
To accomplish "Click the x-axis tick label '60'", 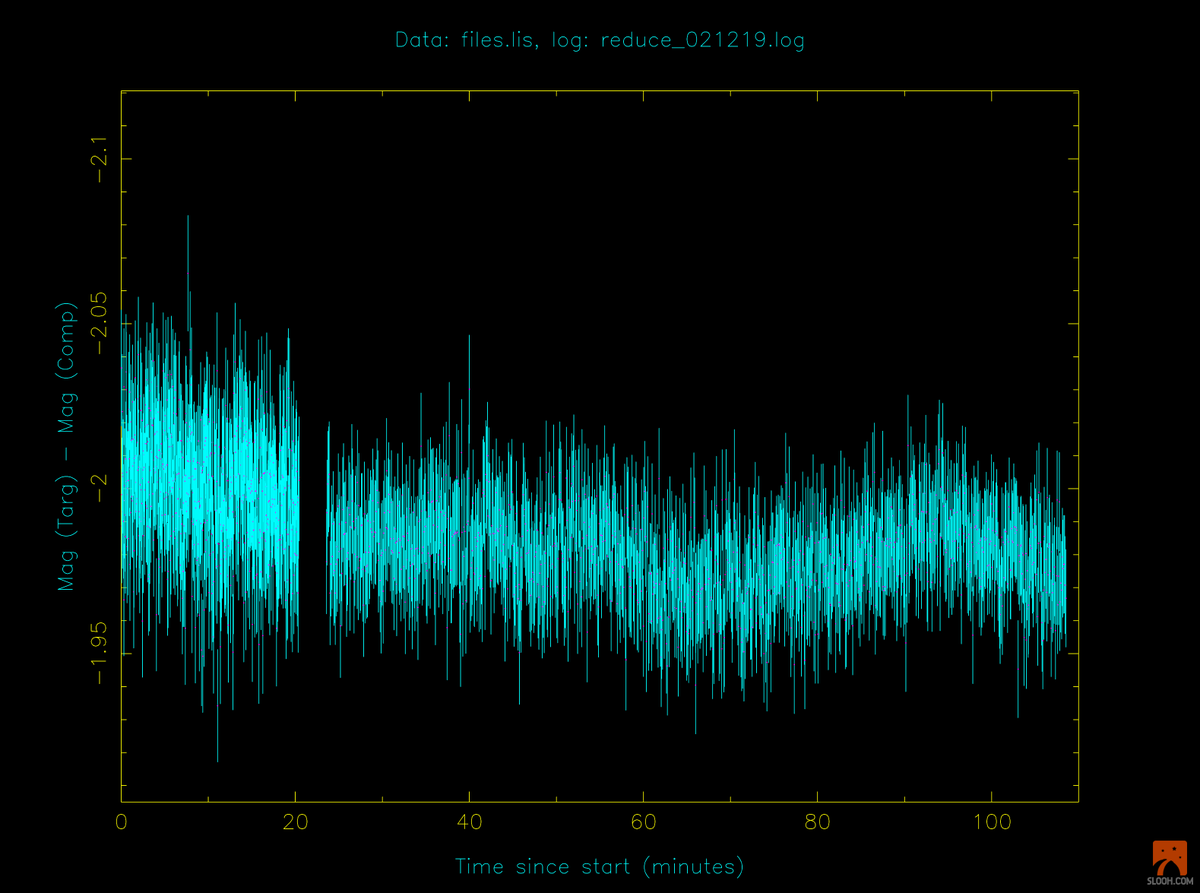I will point(643,823).
